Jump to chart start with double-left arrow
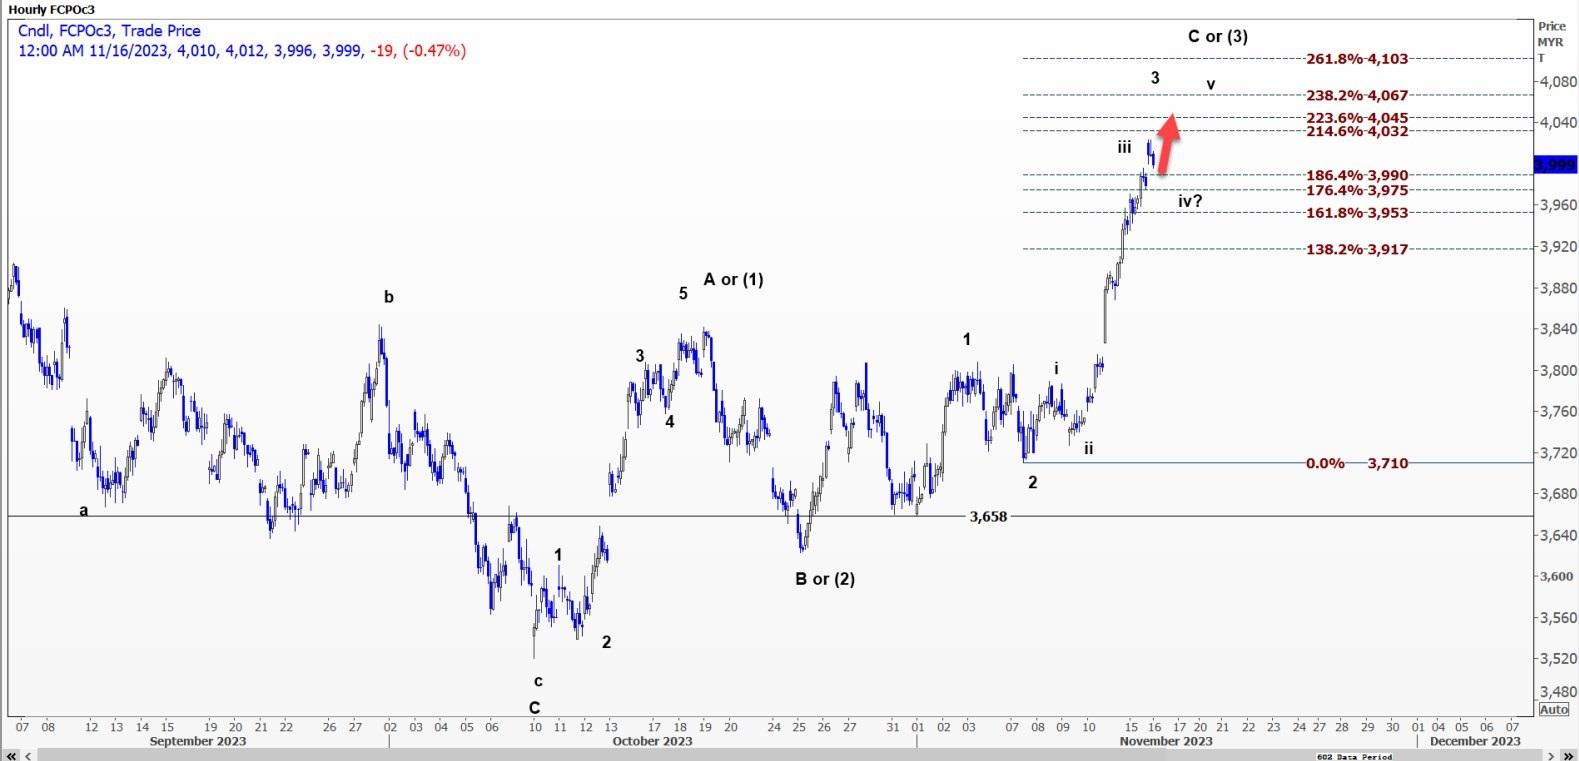 (x=12, y=755)
